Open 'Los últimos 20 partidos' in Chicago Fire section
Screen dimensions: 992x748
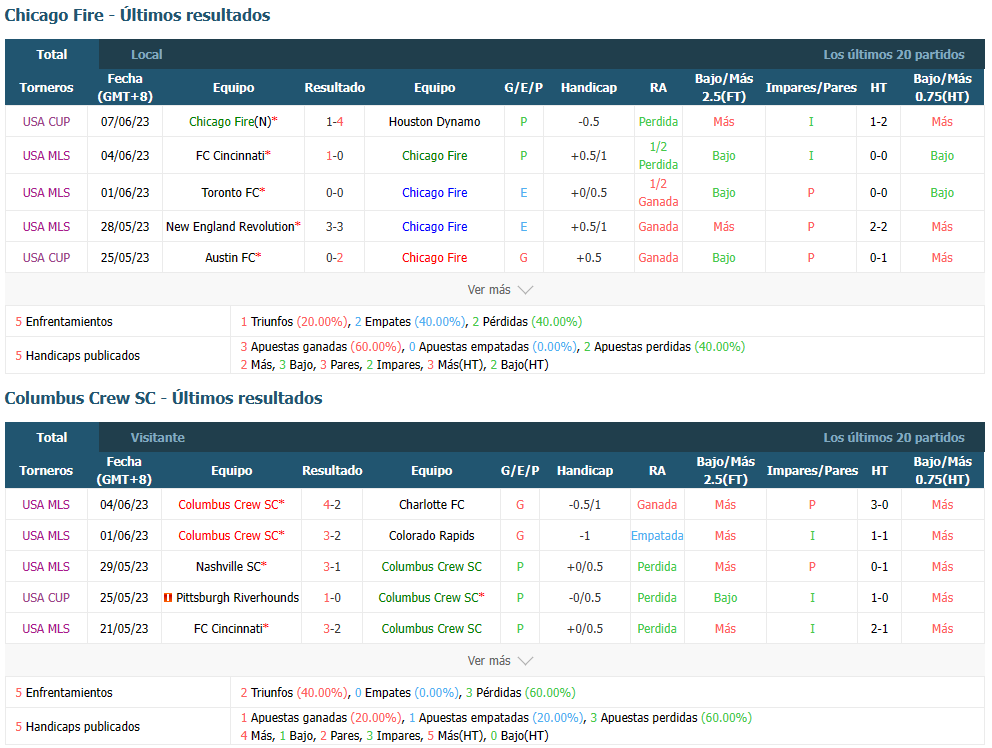pyautogui.click(x=893, y=54)
